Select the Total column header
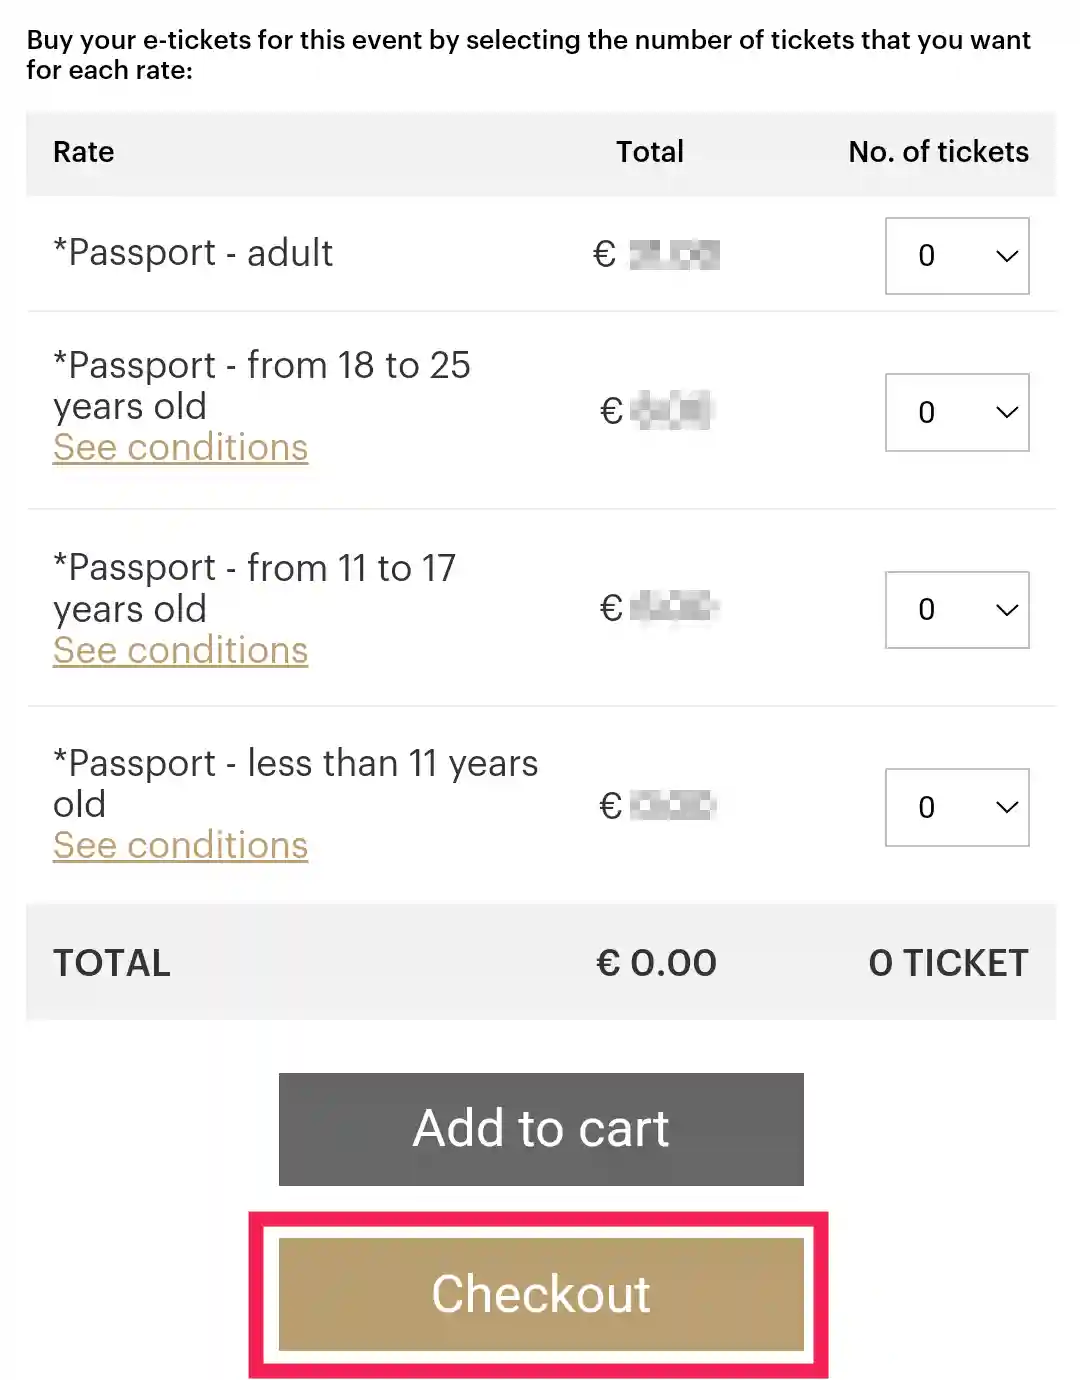 point(650,152)
